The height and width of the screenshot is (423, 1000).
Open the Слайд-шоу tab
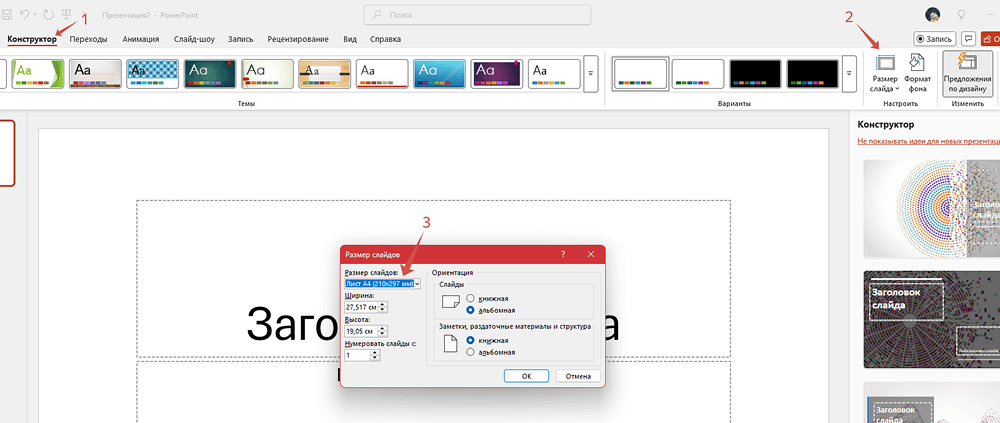pyautogui.click(x=194, y=39)
